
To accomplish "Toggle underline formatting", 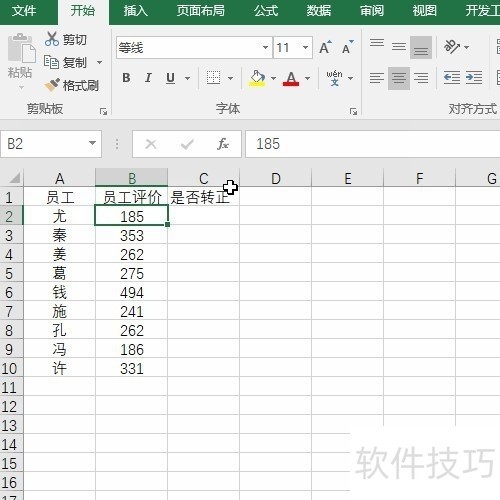I will click(170, 78).
